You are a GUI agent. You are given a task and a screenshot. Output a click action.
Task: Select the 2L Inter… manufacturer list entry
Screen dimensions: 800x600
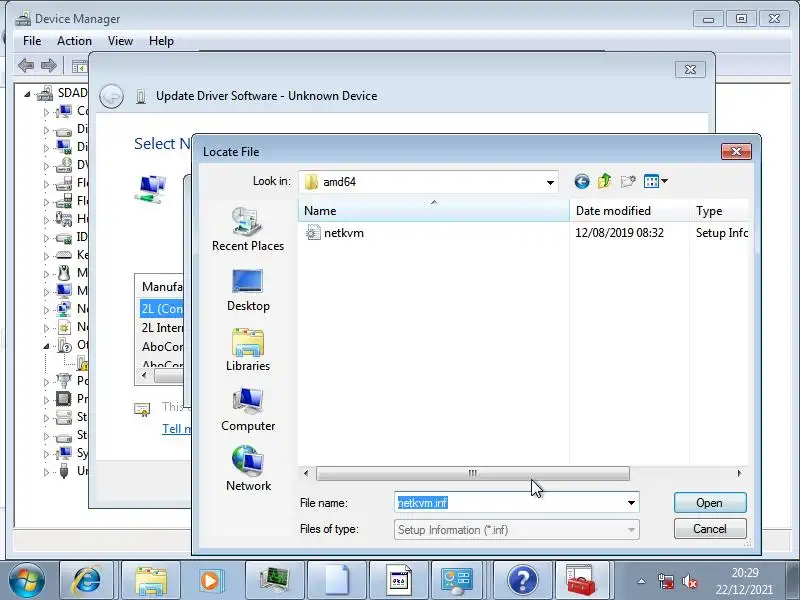pyautogui.click(x=161, y=328)
